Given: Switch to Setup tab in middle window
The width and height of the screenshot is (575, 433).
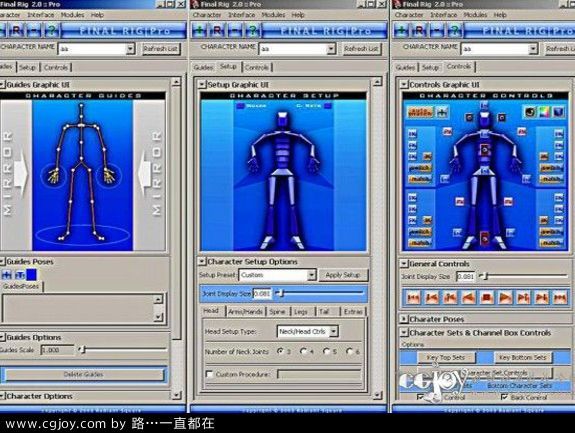Looking at the screenshot, I should 228,66.
